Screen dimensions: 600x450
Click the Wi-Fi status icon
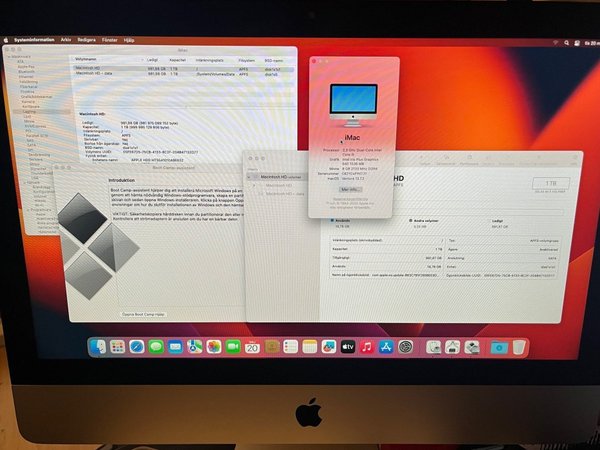tap(555, 43)
